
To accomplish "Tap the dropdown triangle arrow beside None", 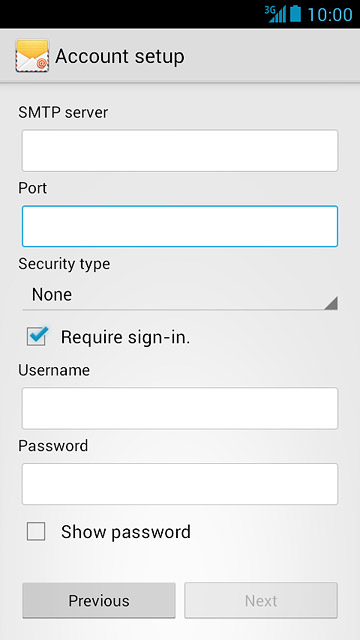I will [x=331, y=303].
